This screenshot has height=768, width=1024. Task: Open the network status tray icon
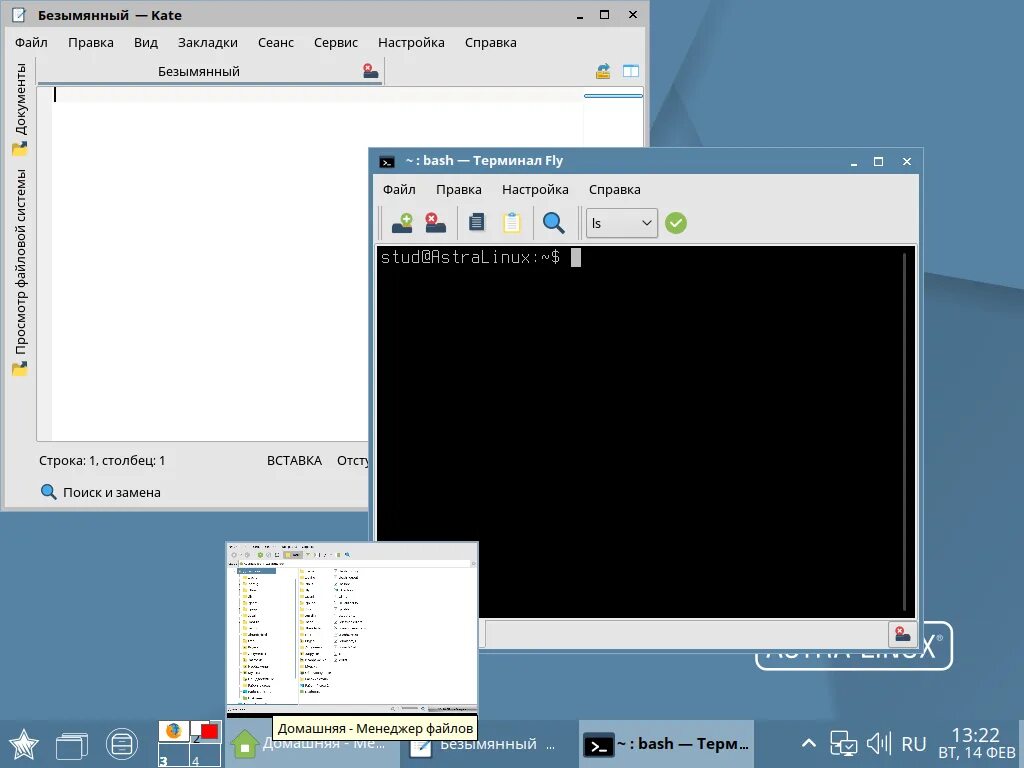[x=843, y=744]
